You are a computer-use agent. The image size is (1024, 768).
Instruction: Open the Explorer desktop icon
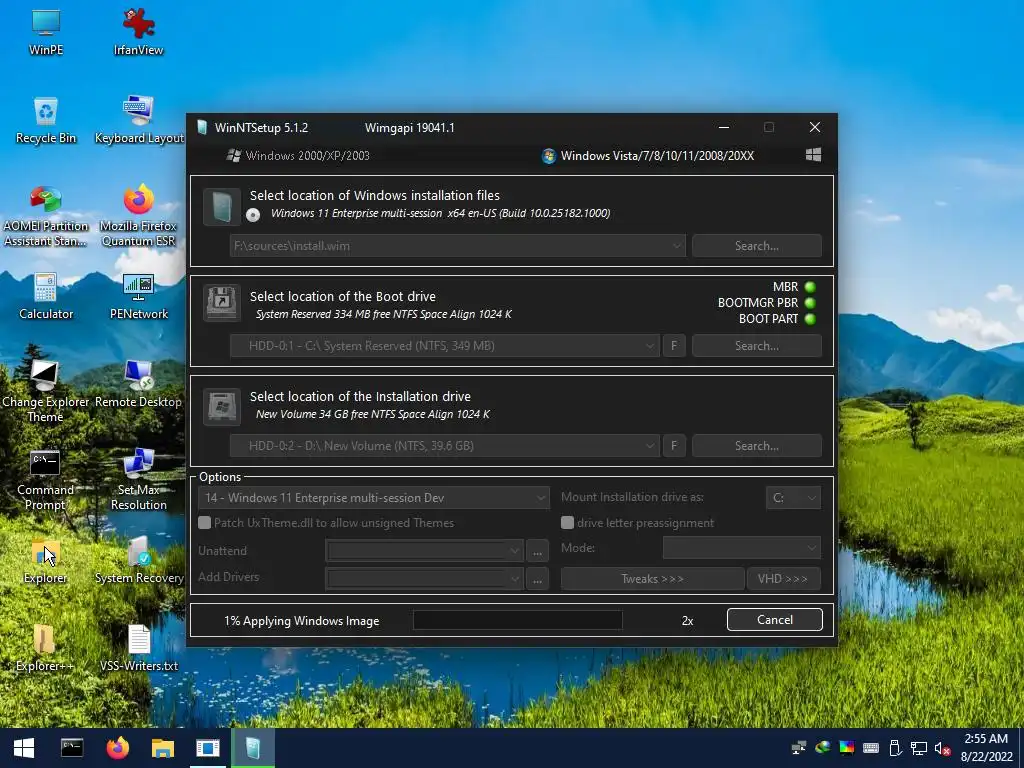(46, 560)
